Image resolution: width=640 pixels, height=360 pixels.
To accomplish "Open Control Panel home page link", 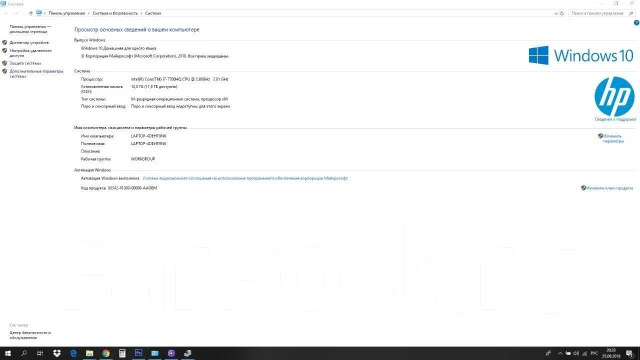I will pos(30,29).
